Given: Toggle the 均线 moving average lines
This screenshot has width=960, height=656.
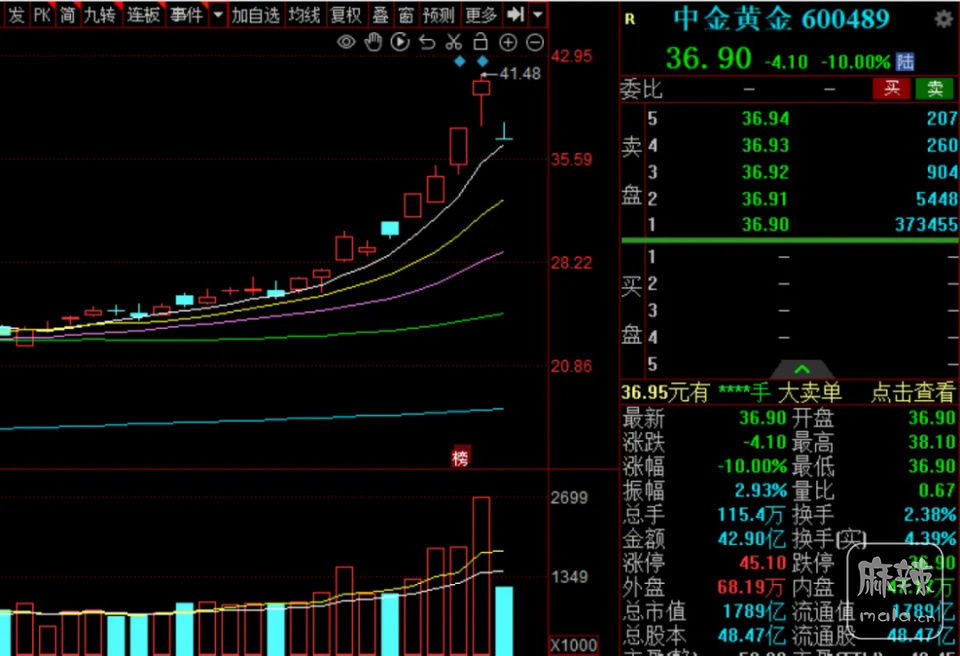Looking at the screenshot, I should click(304, 14).
